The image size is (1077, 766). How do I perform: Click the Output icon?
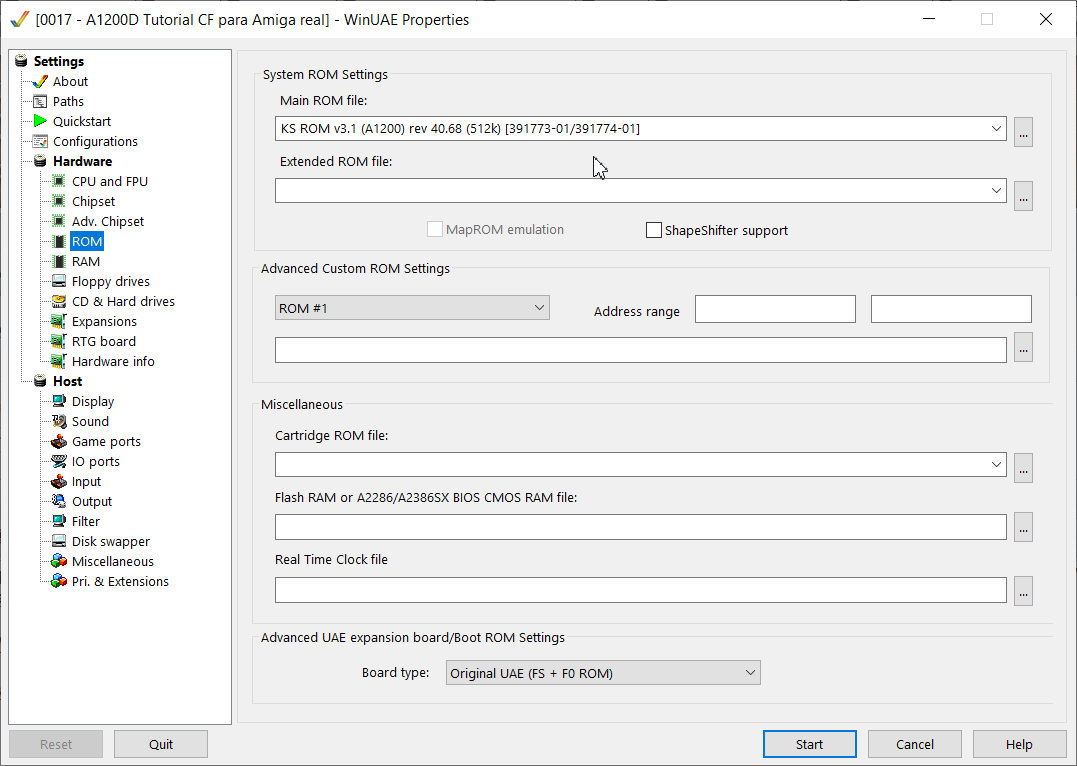click(x=59, y=501)
